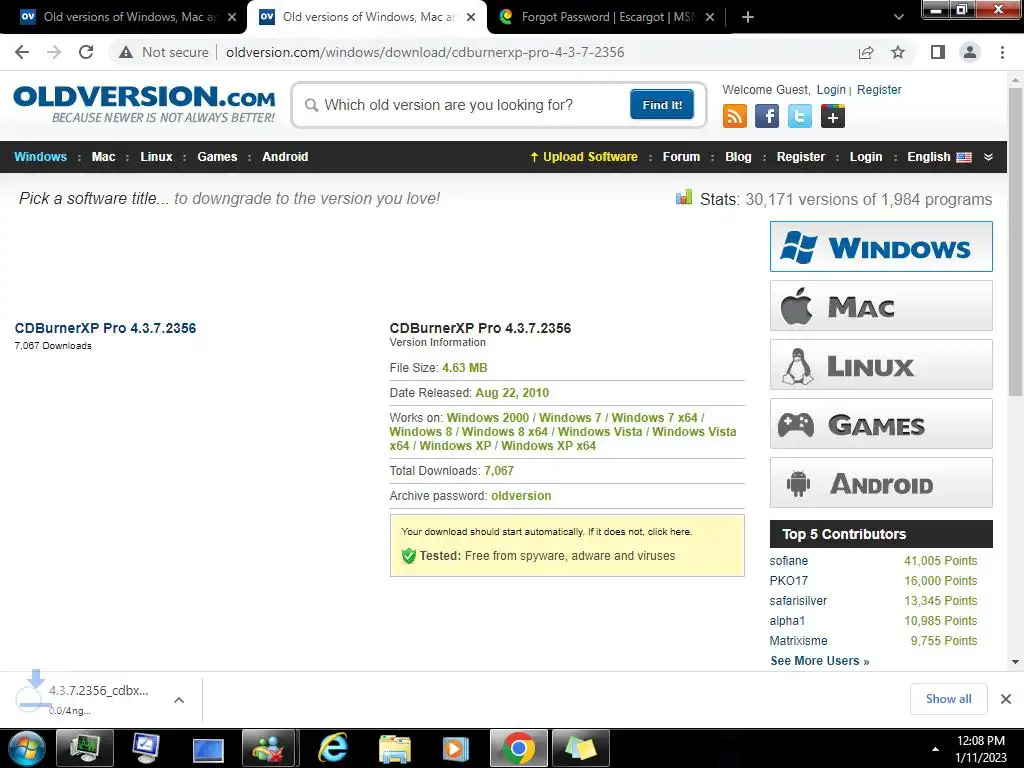Click the browser forward arrow

(x=54, y=52)
